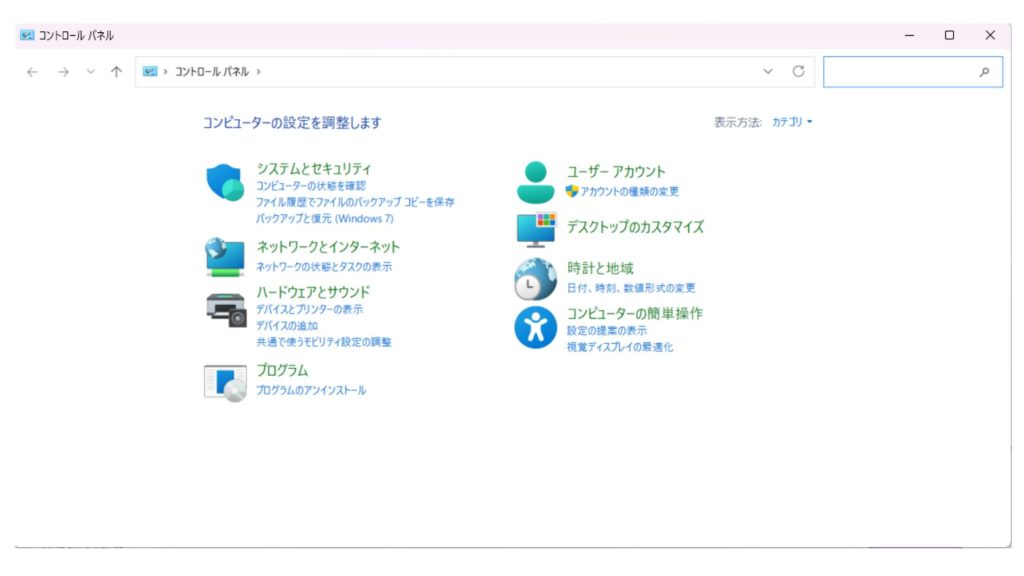Open 共通で使うモビリティ設定の調整 link
1024x576 pixels.
click(324, 342)
